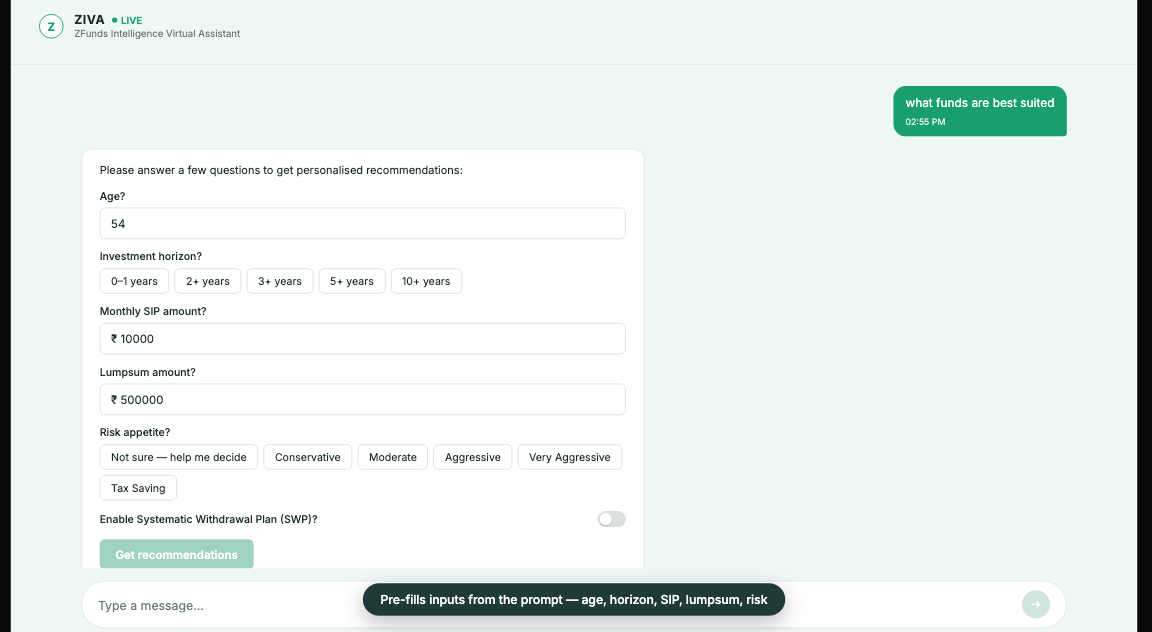Click the 'Enable Systematic Withdrawal Plan (SWP)?' label

[x=209, y=520]
